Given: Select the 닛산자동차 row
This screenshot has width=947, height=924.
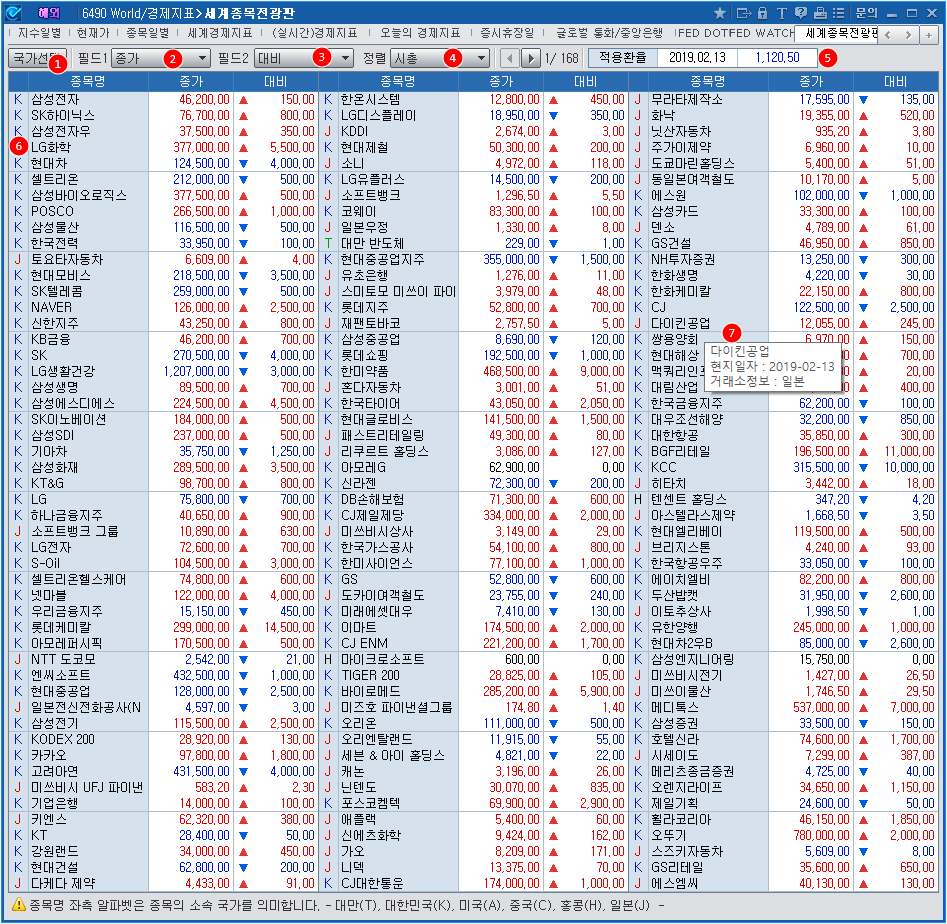Looking at the screenshot, I should pyautogui.click(x=784, y=131).
